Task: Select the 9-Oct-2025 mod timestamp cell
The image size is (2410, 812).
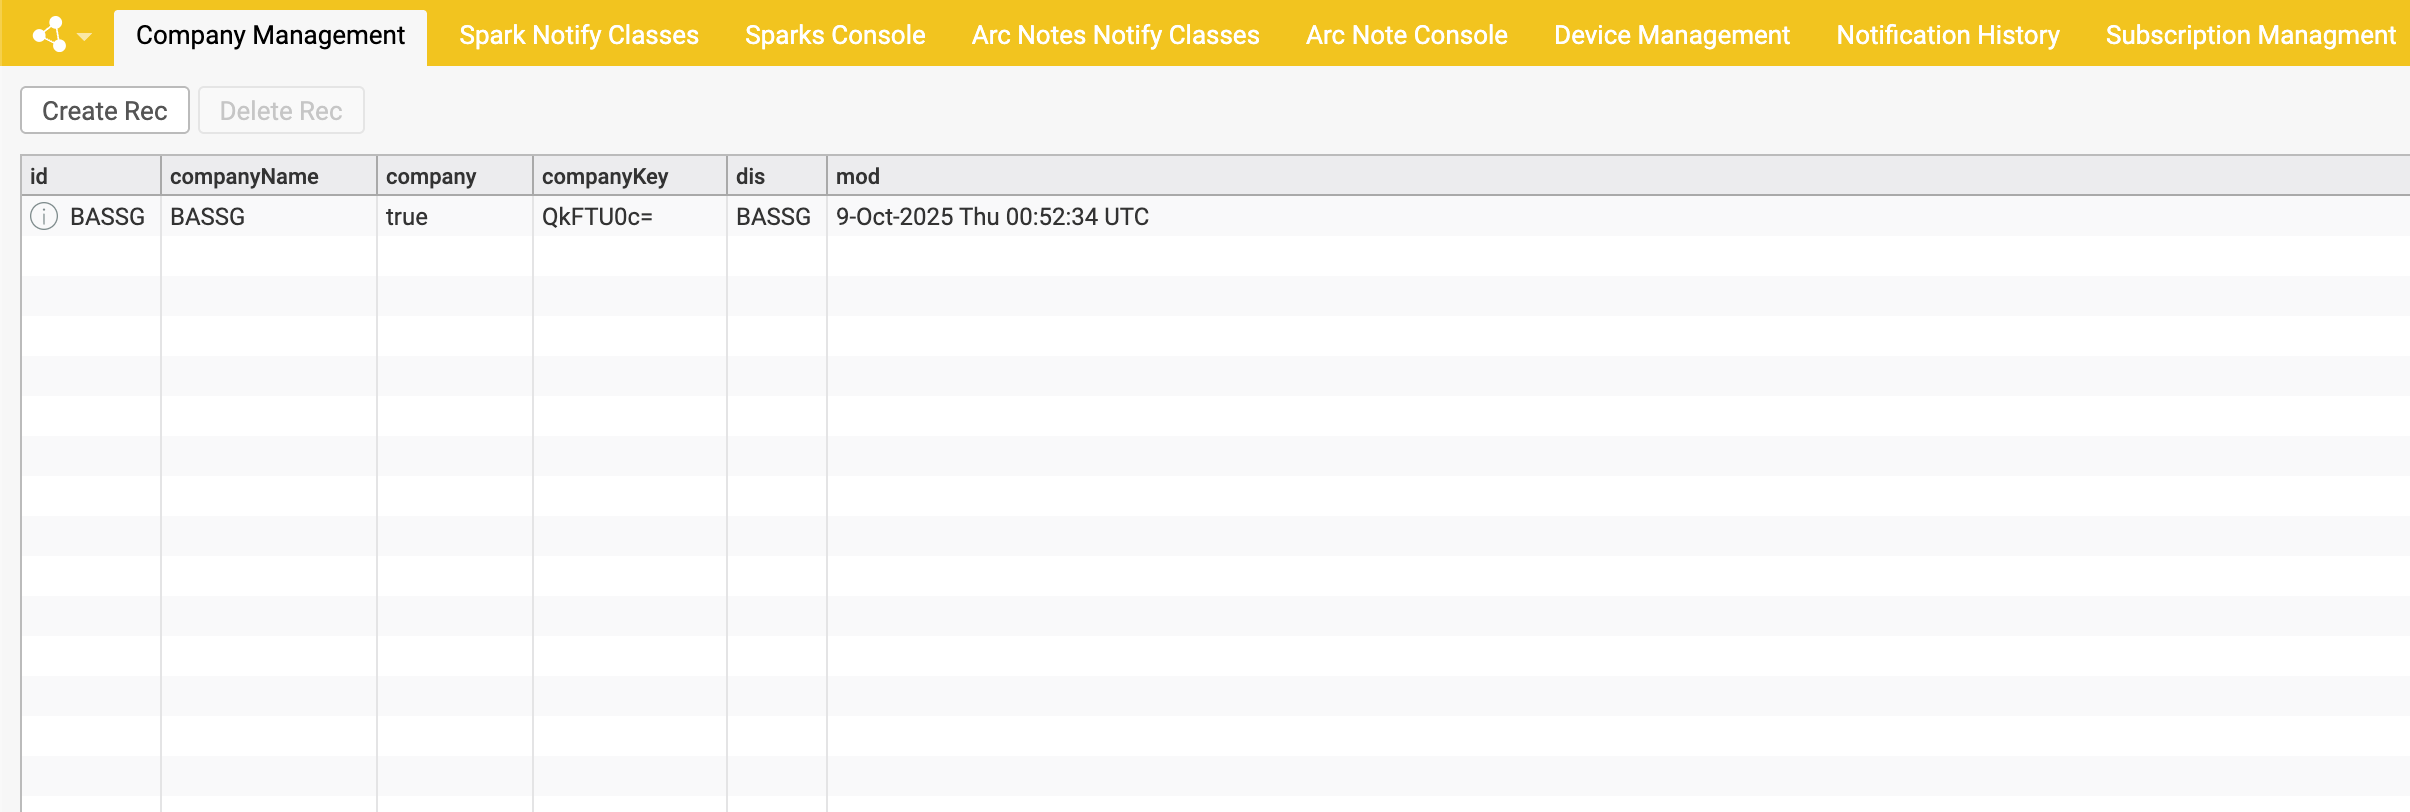Action: [x=992, y=216]
